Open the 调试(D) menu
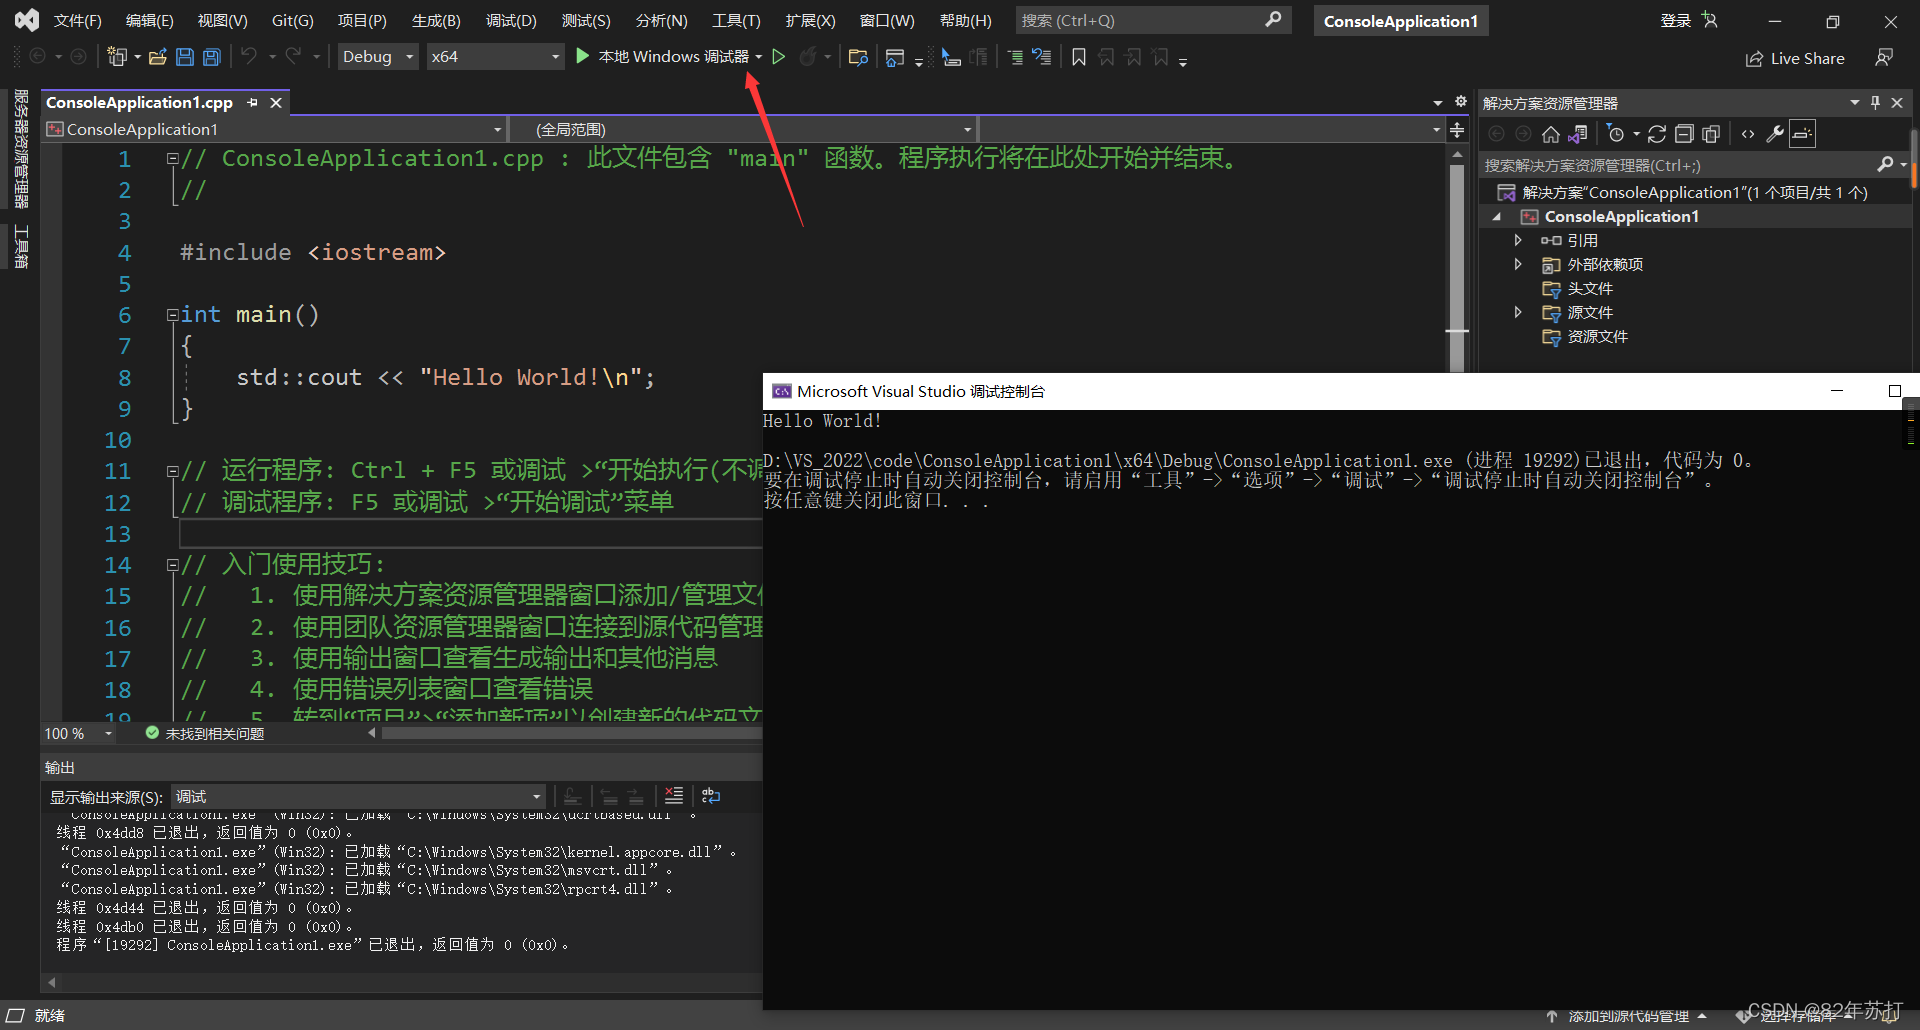Viewport: 1920px width, 1030px height. 511,20
